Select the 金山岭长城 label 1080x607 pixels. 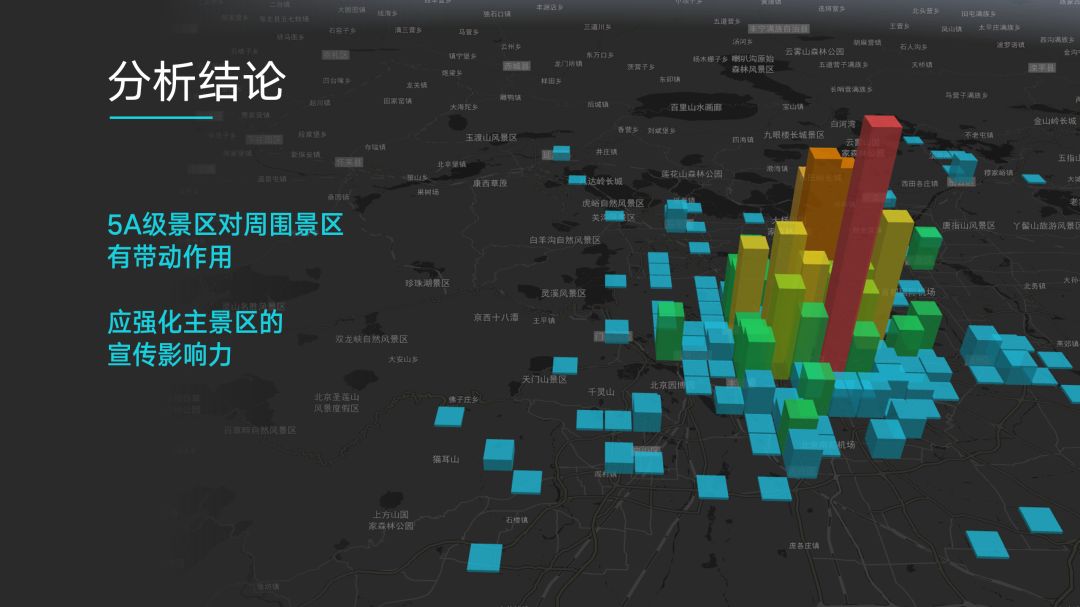(1056, 123)
